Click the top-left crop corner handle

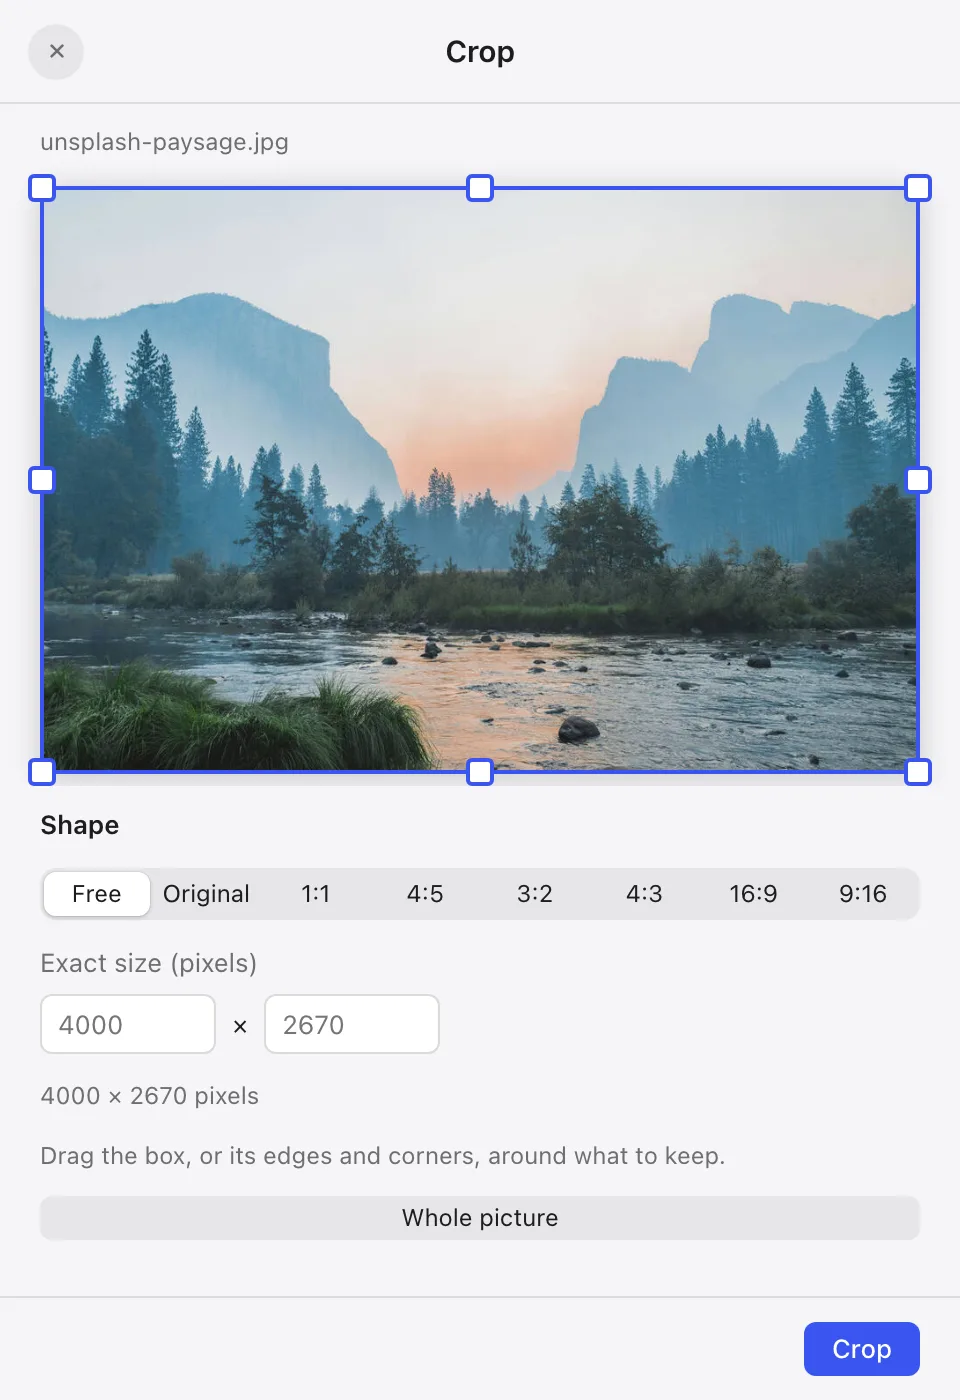click(42, 188)
